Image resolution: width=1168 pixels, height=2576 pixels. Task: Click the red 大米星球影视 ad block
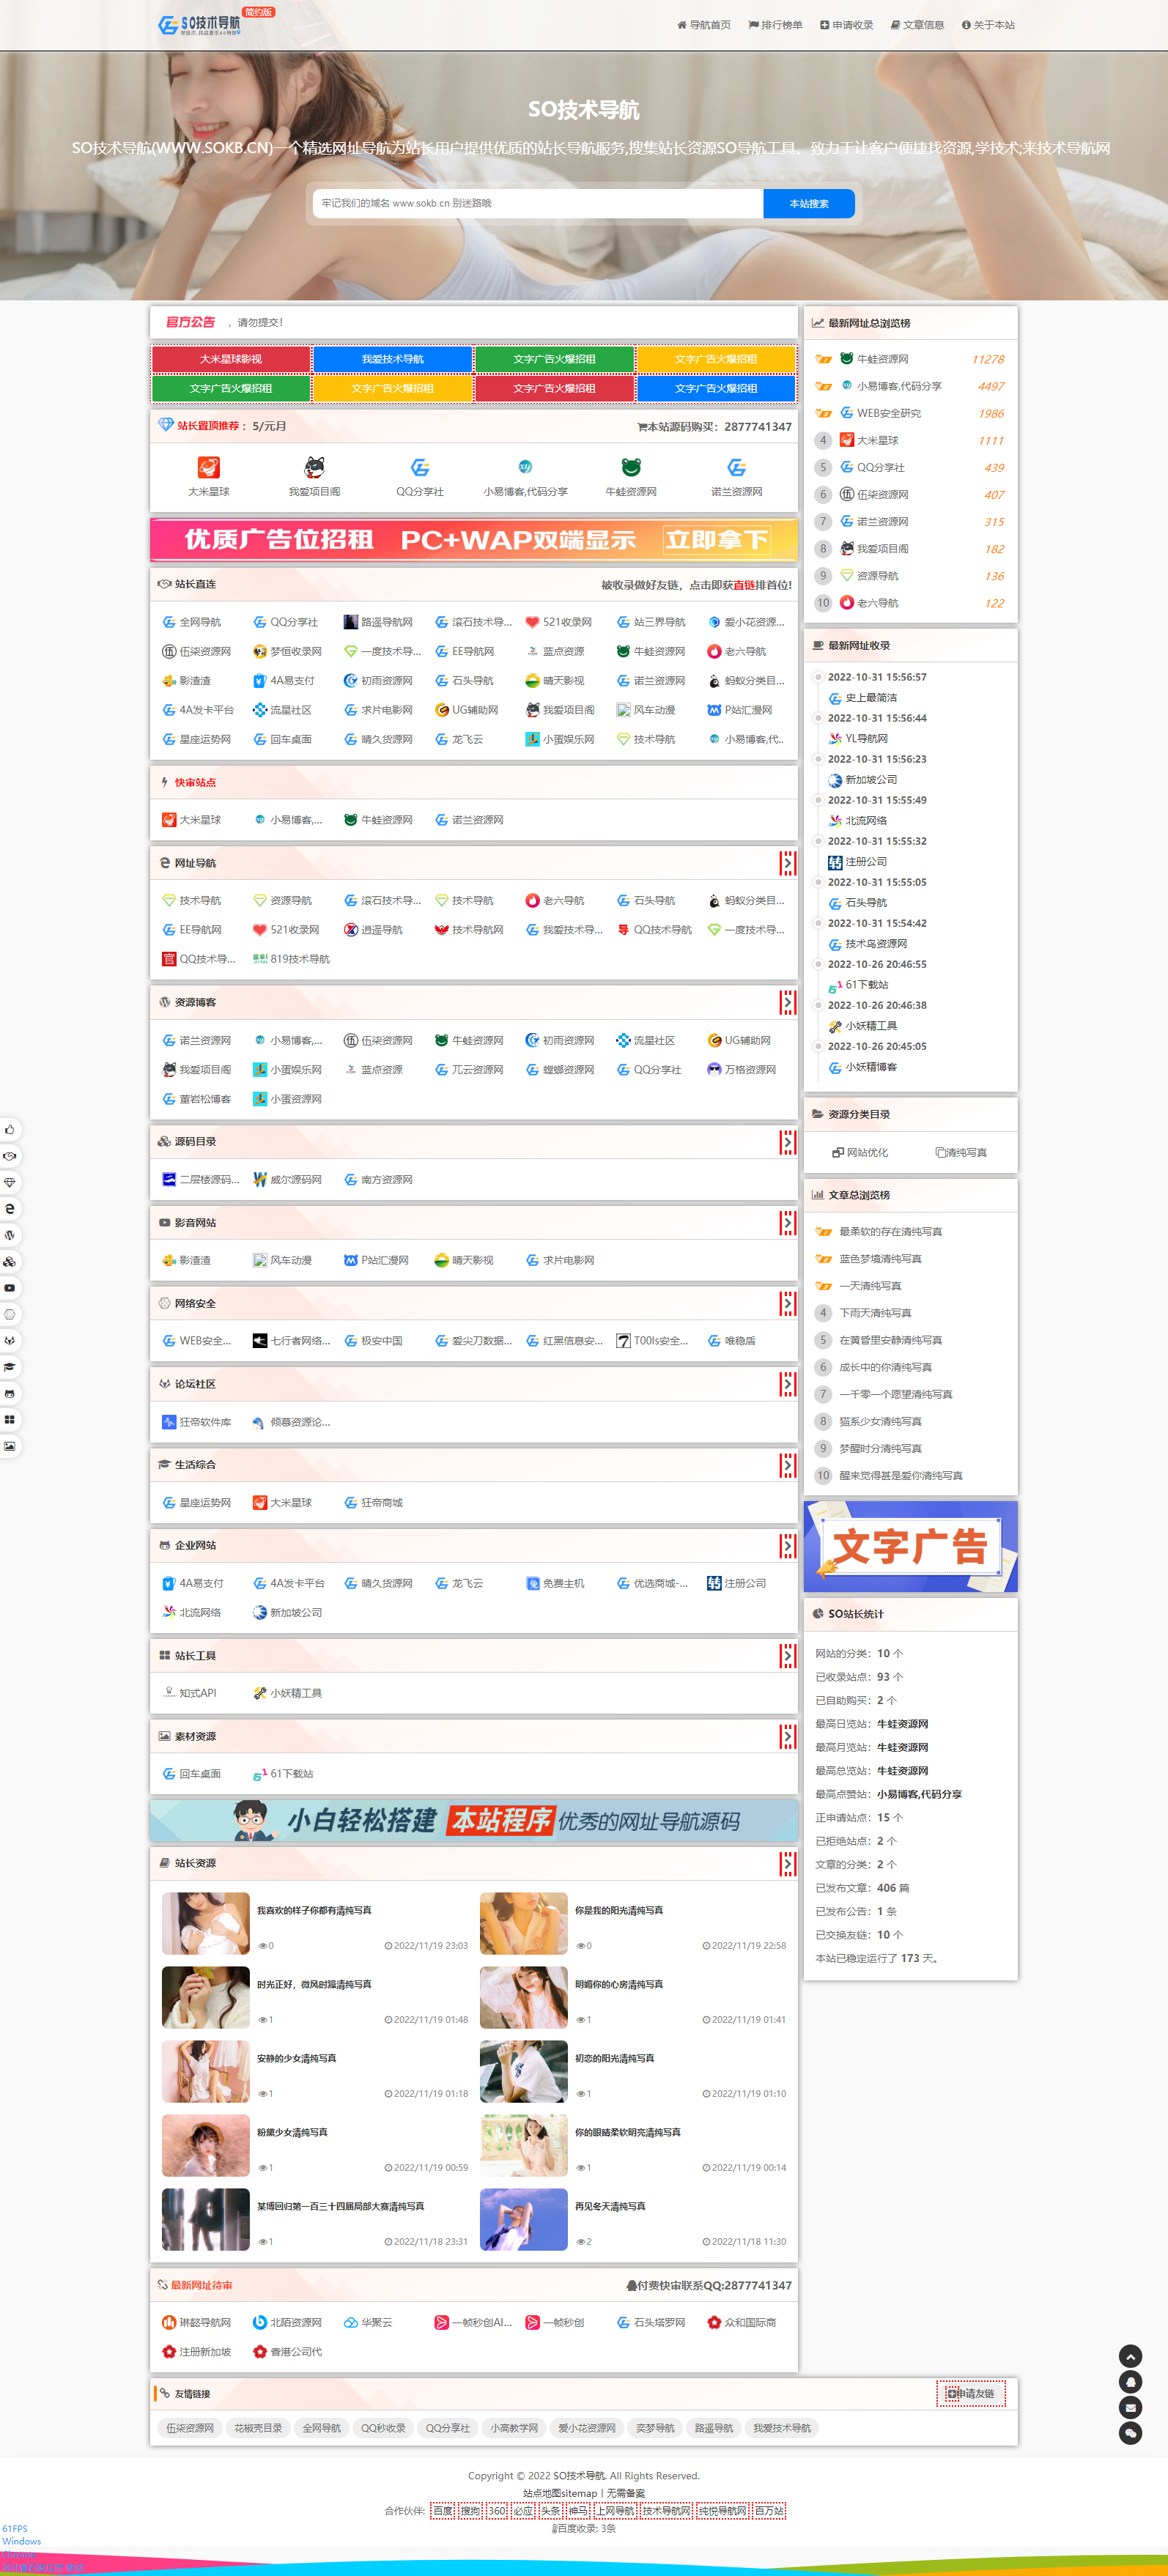(x=231, y=359)
